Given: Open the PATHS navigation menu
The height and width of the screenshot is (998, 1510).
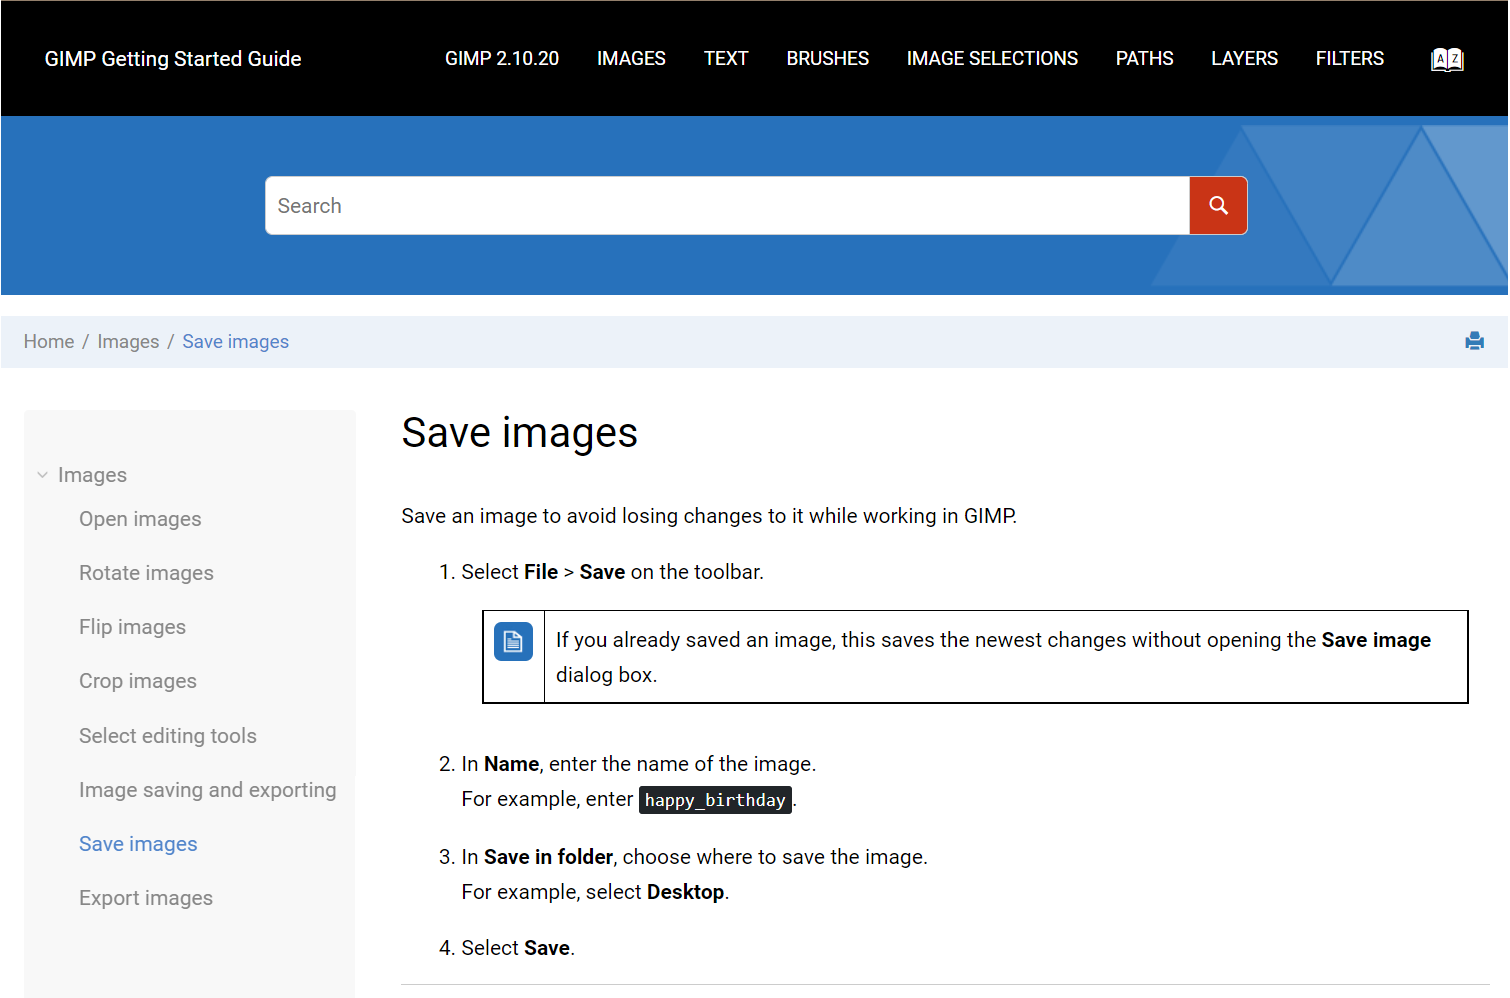Looking at the screenshot, I should click(1145, 59).
